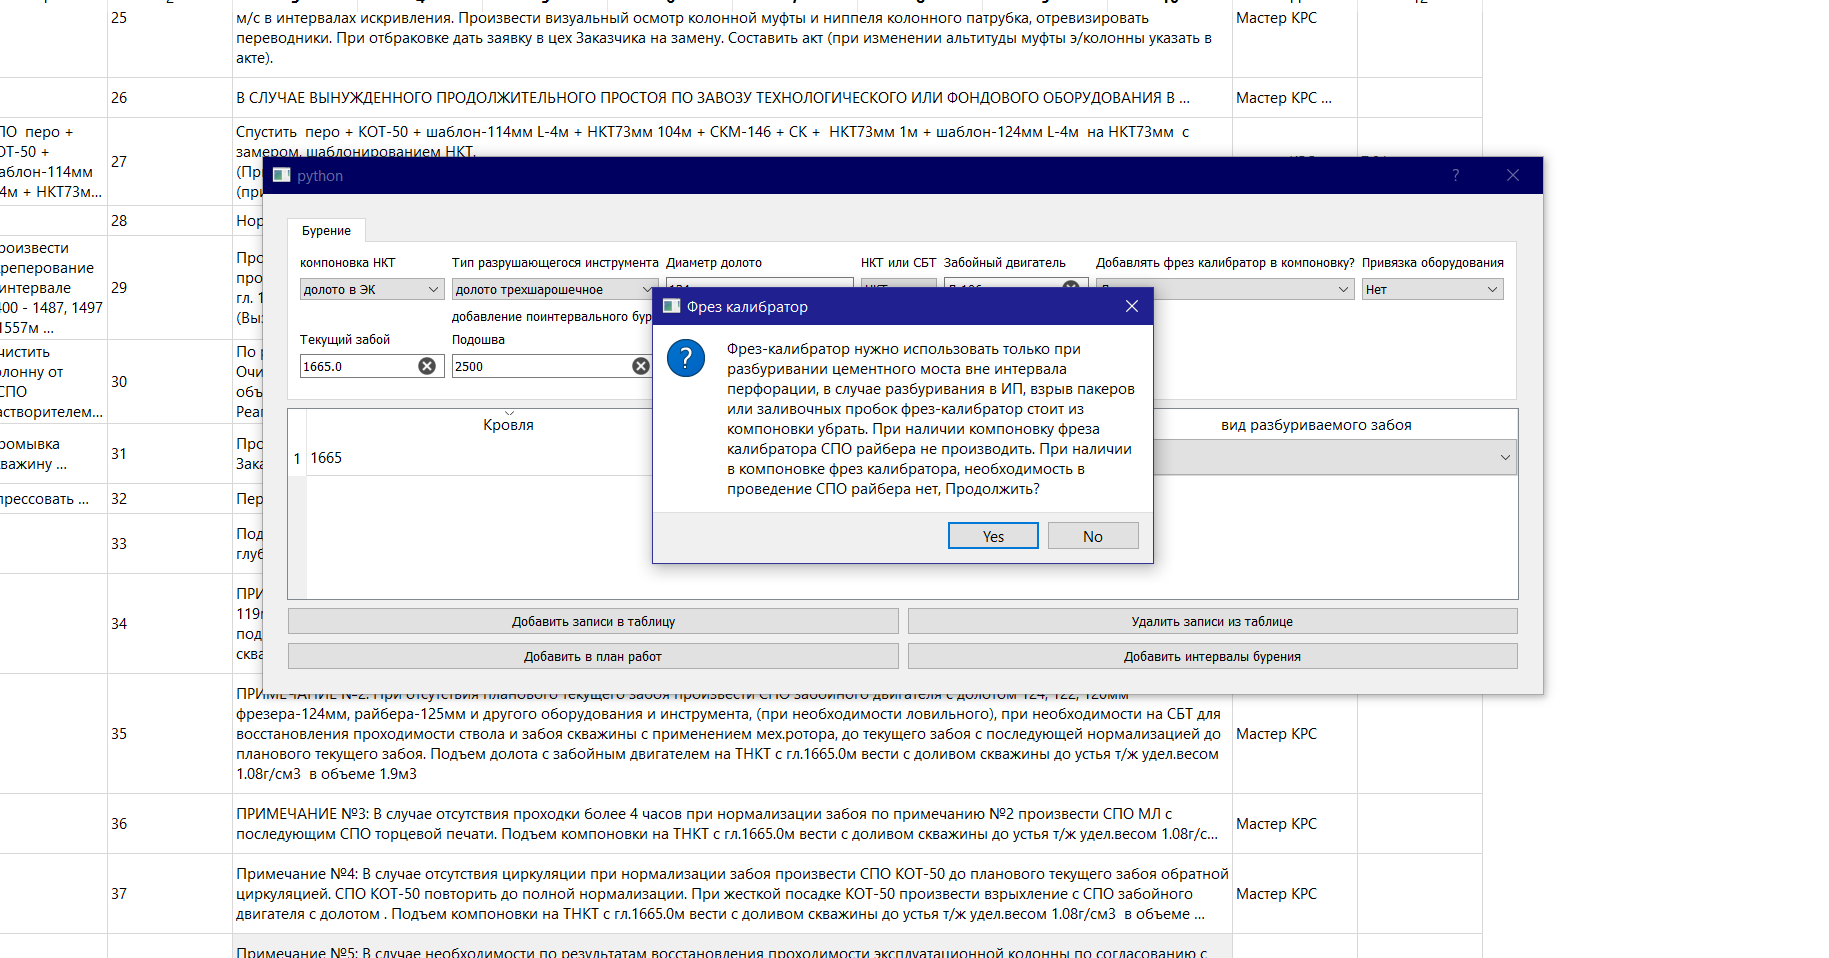
Task: Select the Примечание №4 cell in row 37
Action: (x=732, y=894)
